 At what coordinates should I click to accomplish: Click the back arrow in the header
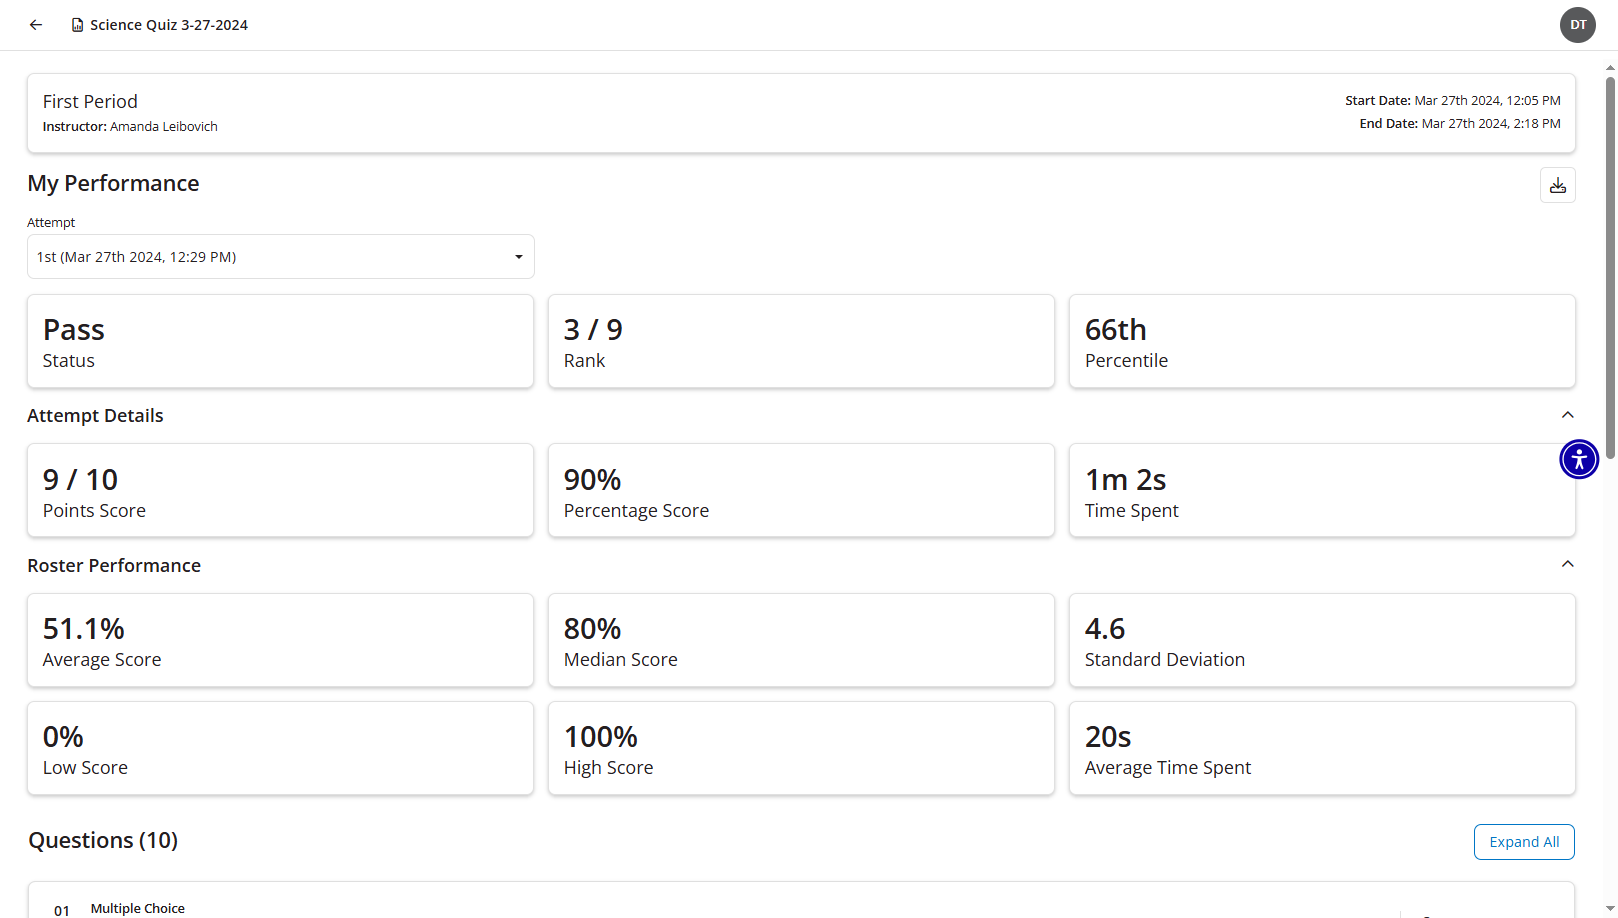pyautogui.click(x=36, y=25)
